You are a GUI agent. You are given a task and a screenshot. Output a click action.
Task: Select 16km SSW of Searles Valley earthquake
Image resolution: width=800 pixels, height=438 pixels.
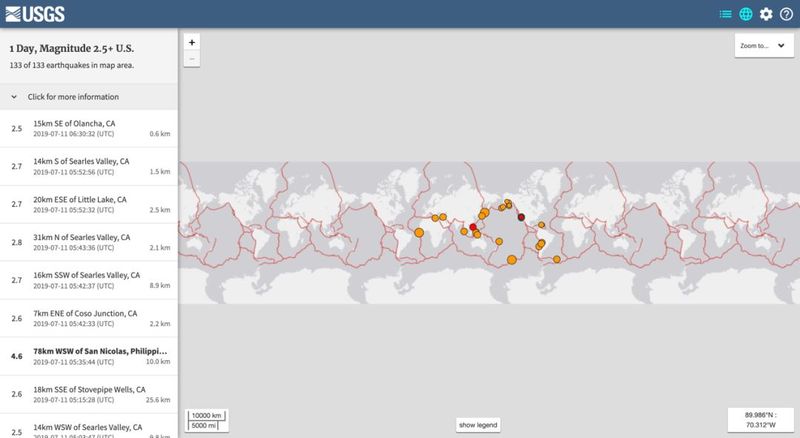click(89, 280)
